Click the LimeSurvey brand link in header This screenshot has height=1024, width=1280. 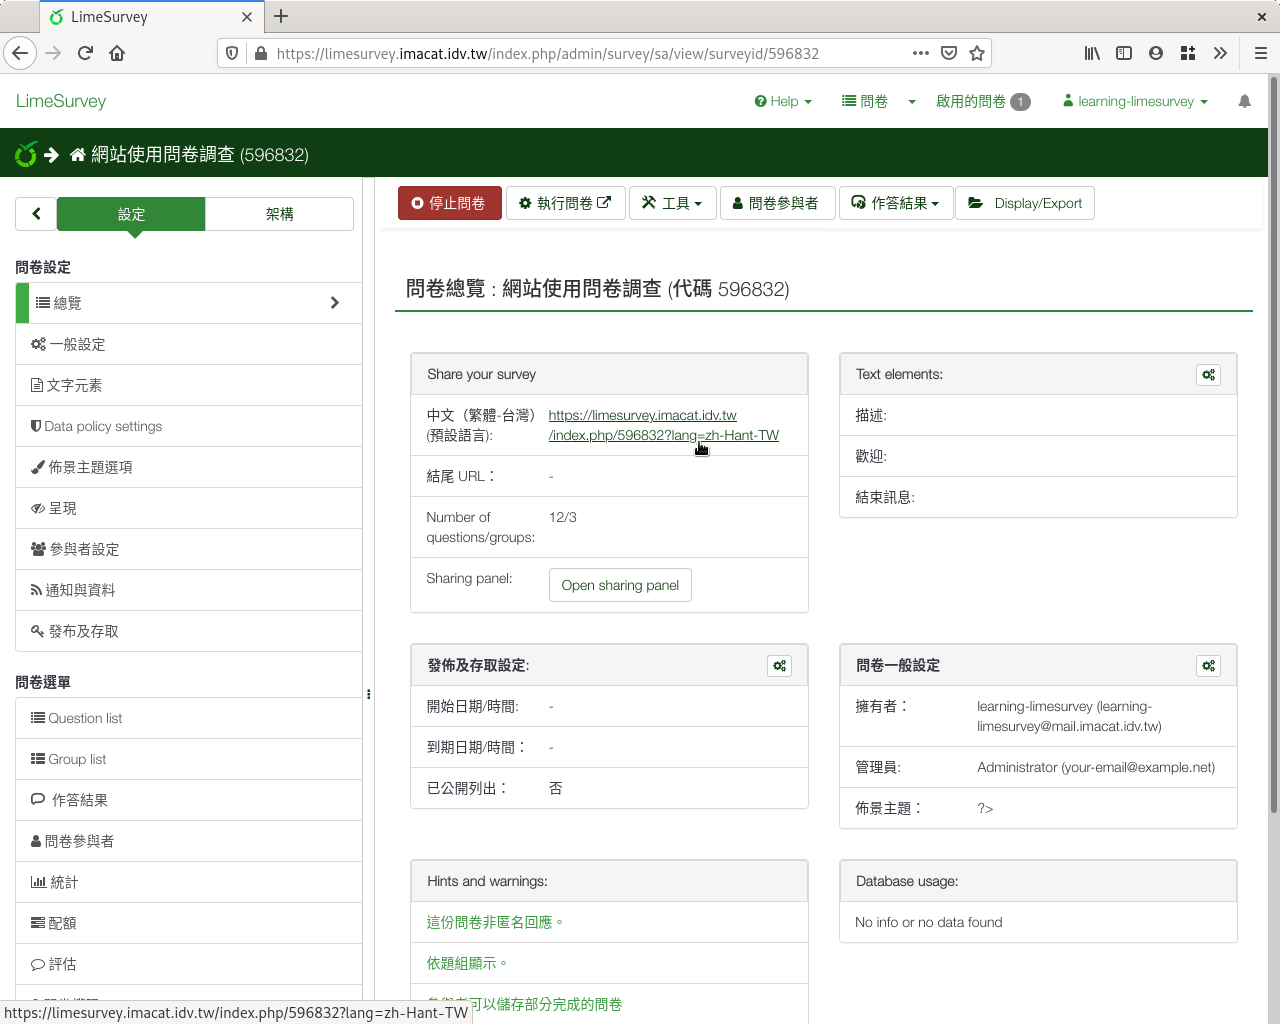point(61,101)
